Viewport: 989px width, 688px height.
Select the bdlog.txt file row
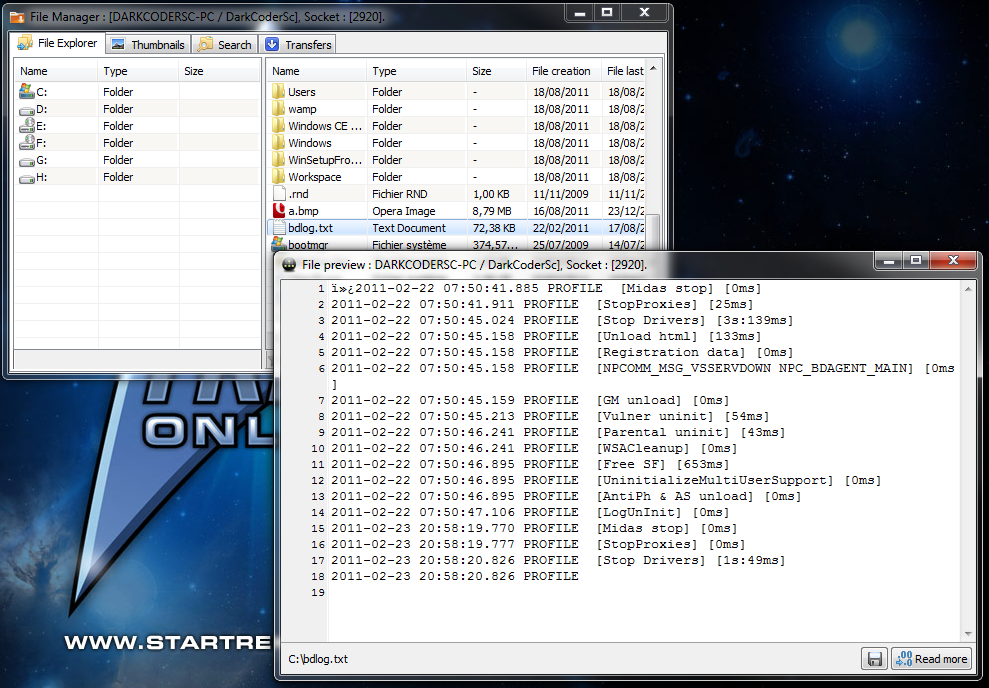coord(400,228)
